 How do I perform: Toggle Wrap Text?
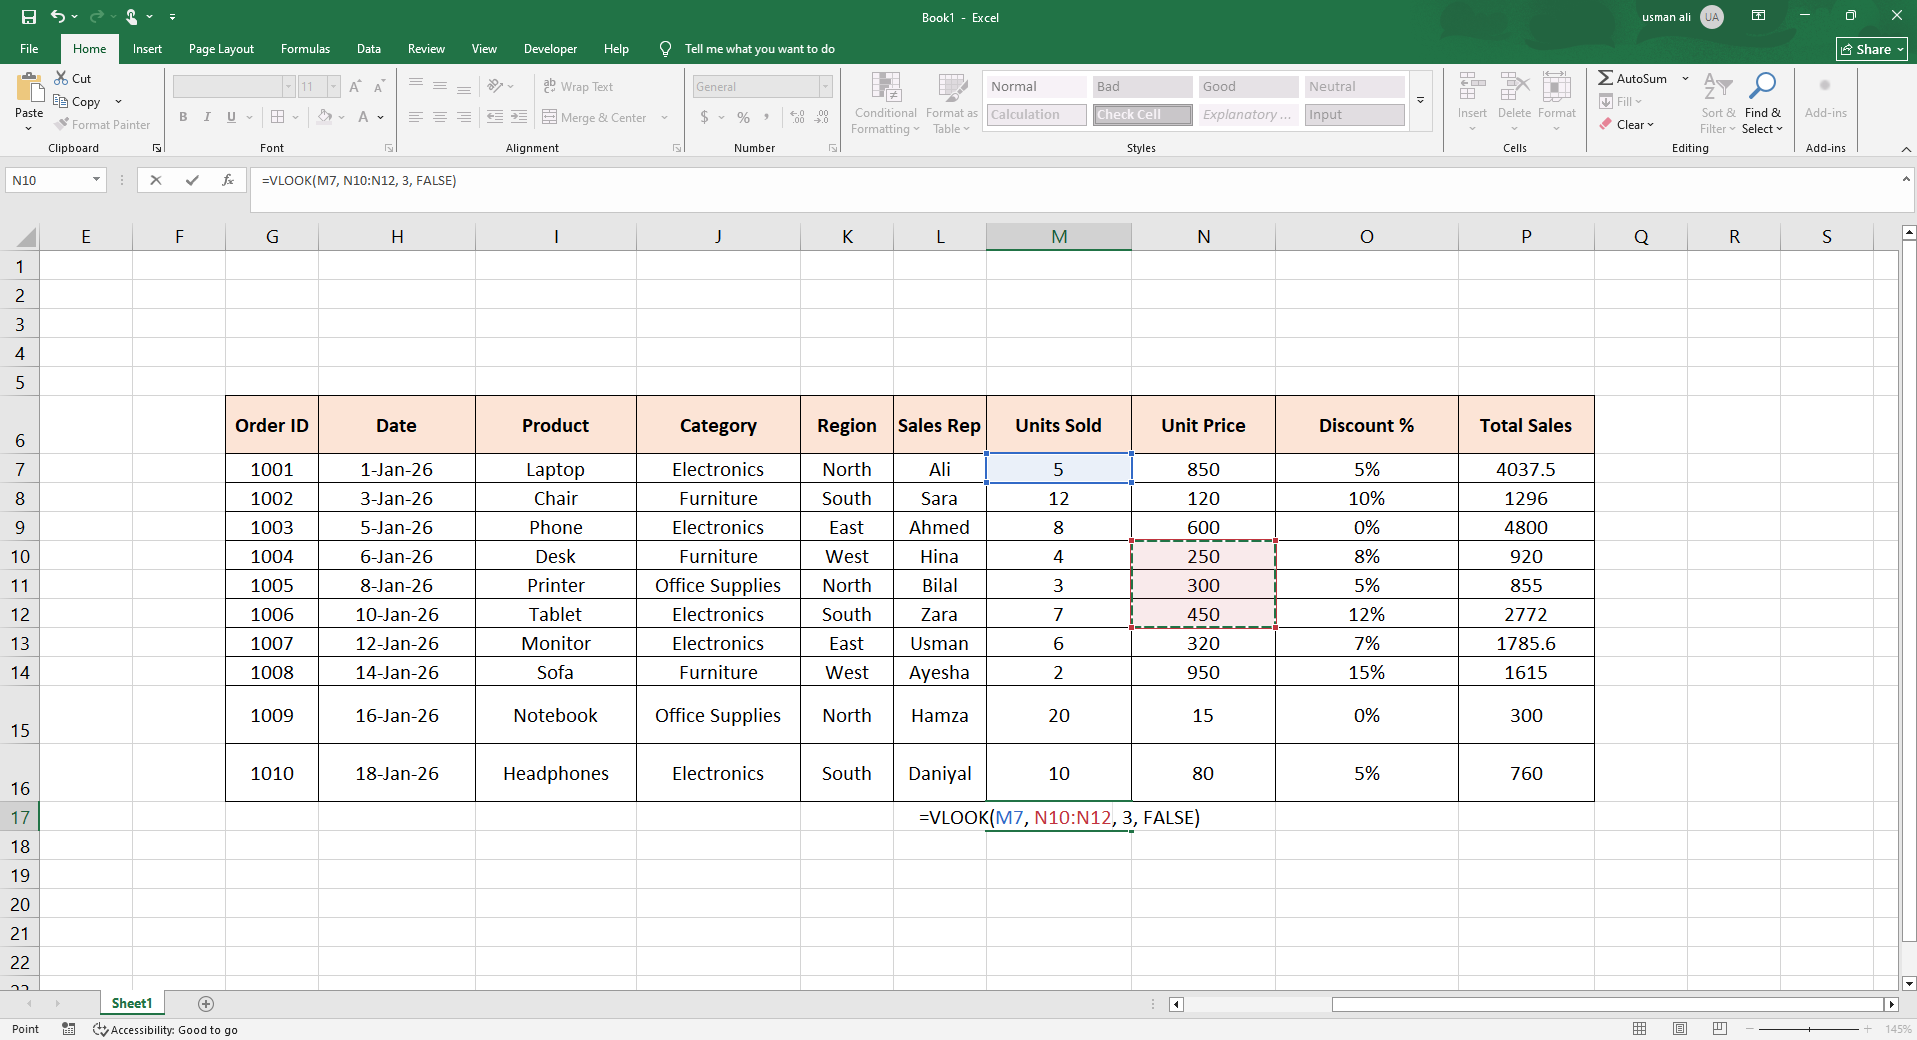[578, 87]
